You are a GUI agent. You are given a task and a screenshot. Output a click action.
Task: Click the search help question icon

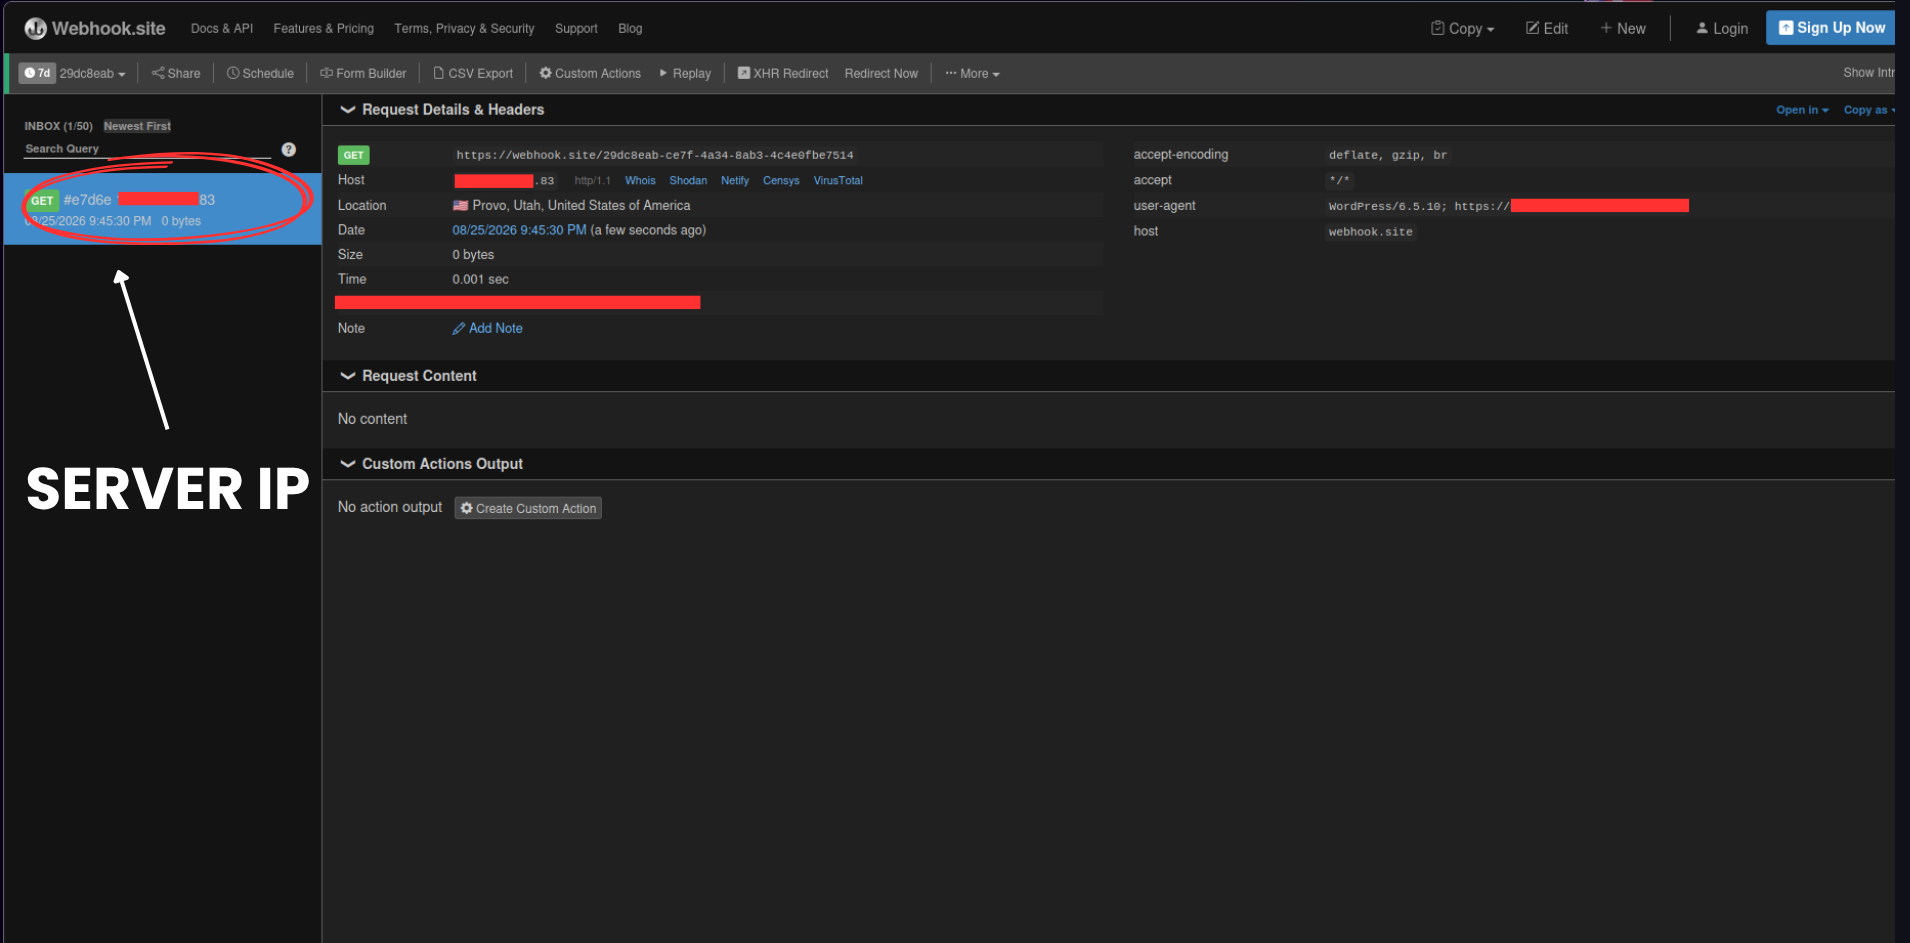(x=289, y=149)
